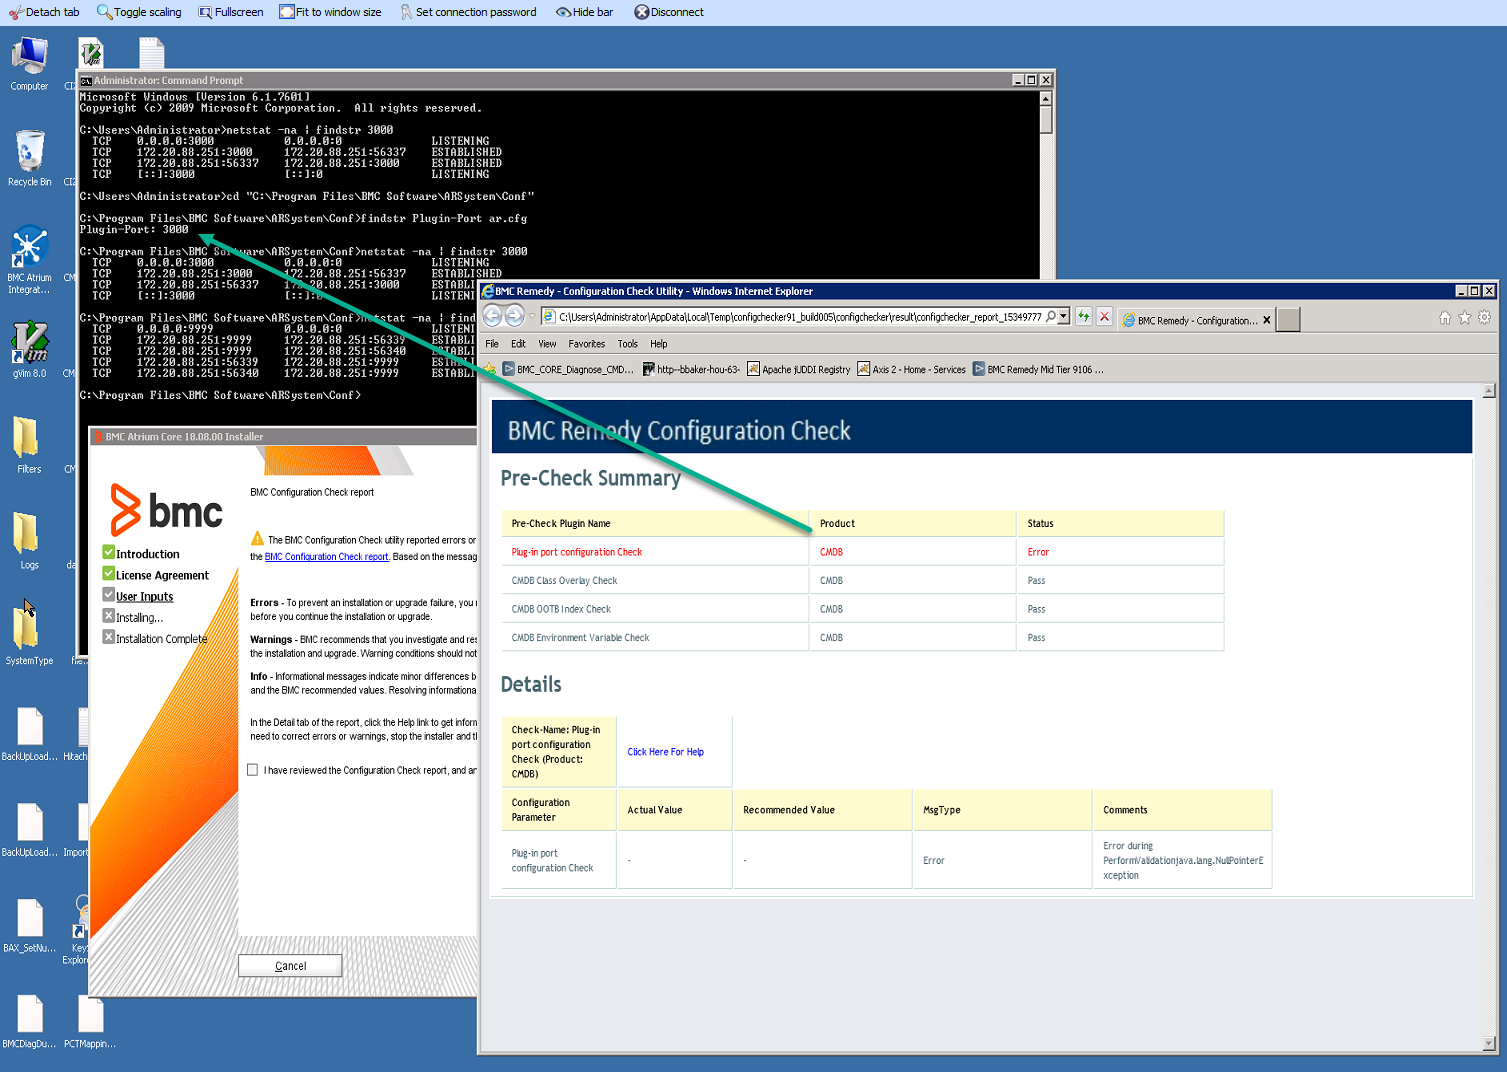Open http--bbaker-hou-63 favorite link
This screenshot has height=1072, width=1507.
coord(691,369)
